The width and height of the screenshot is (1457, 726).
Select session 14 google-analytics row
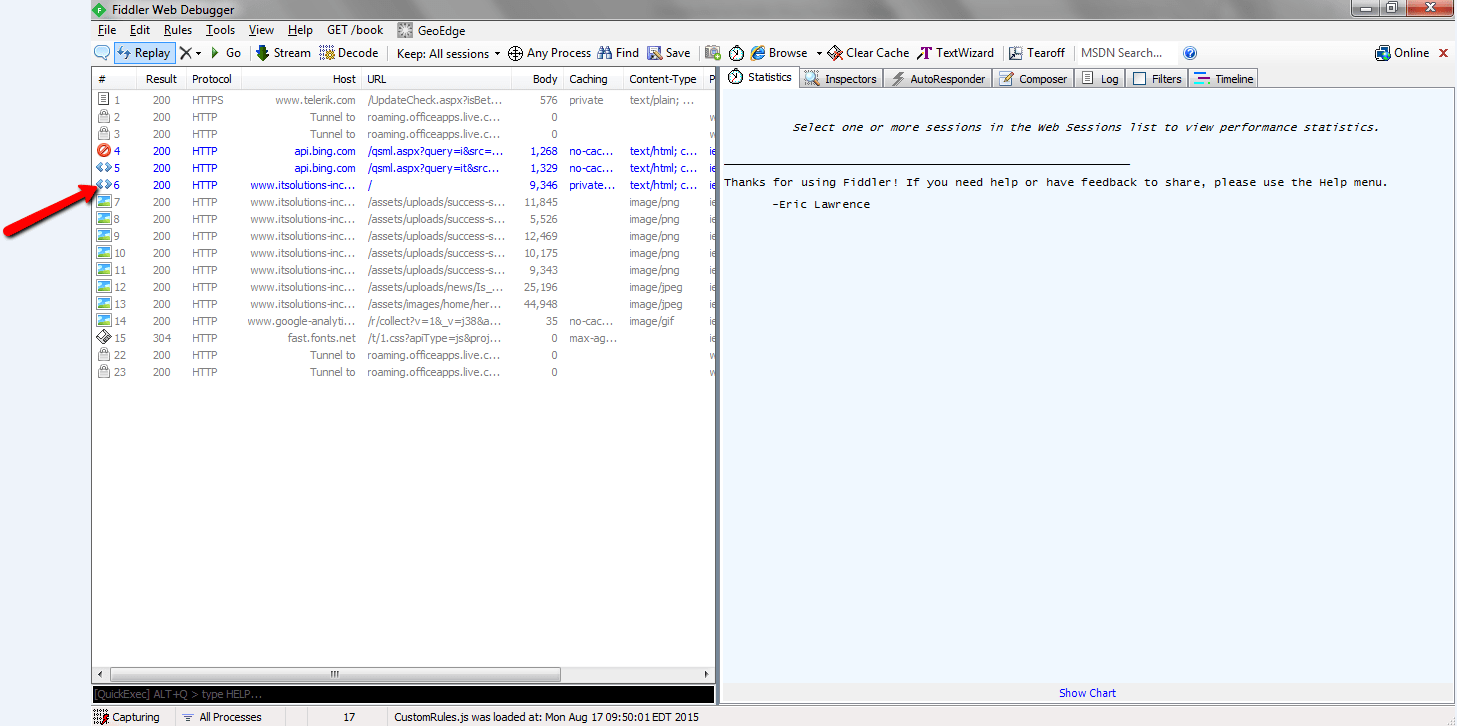403,321
